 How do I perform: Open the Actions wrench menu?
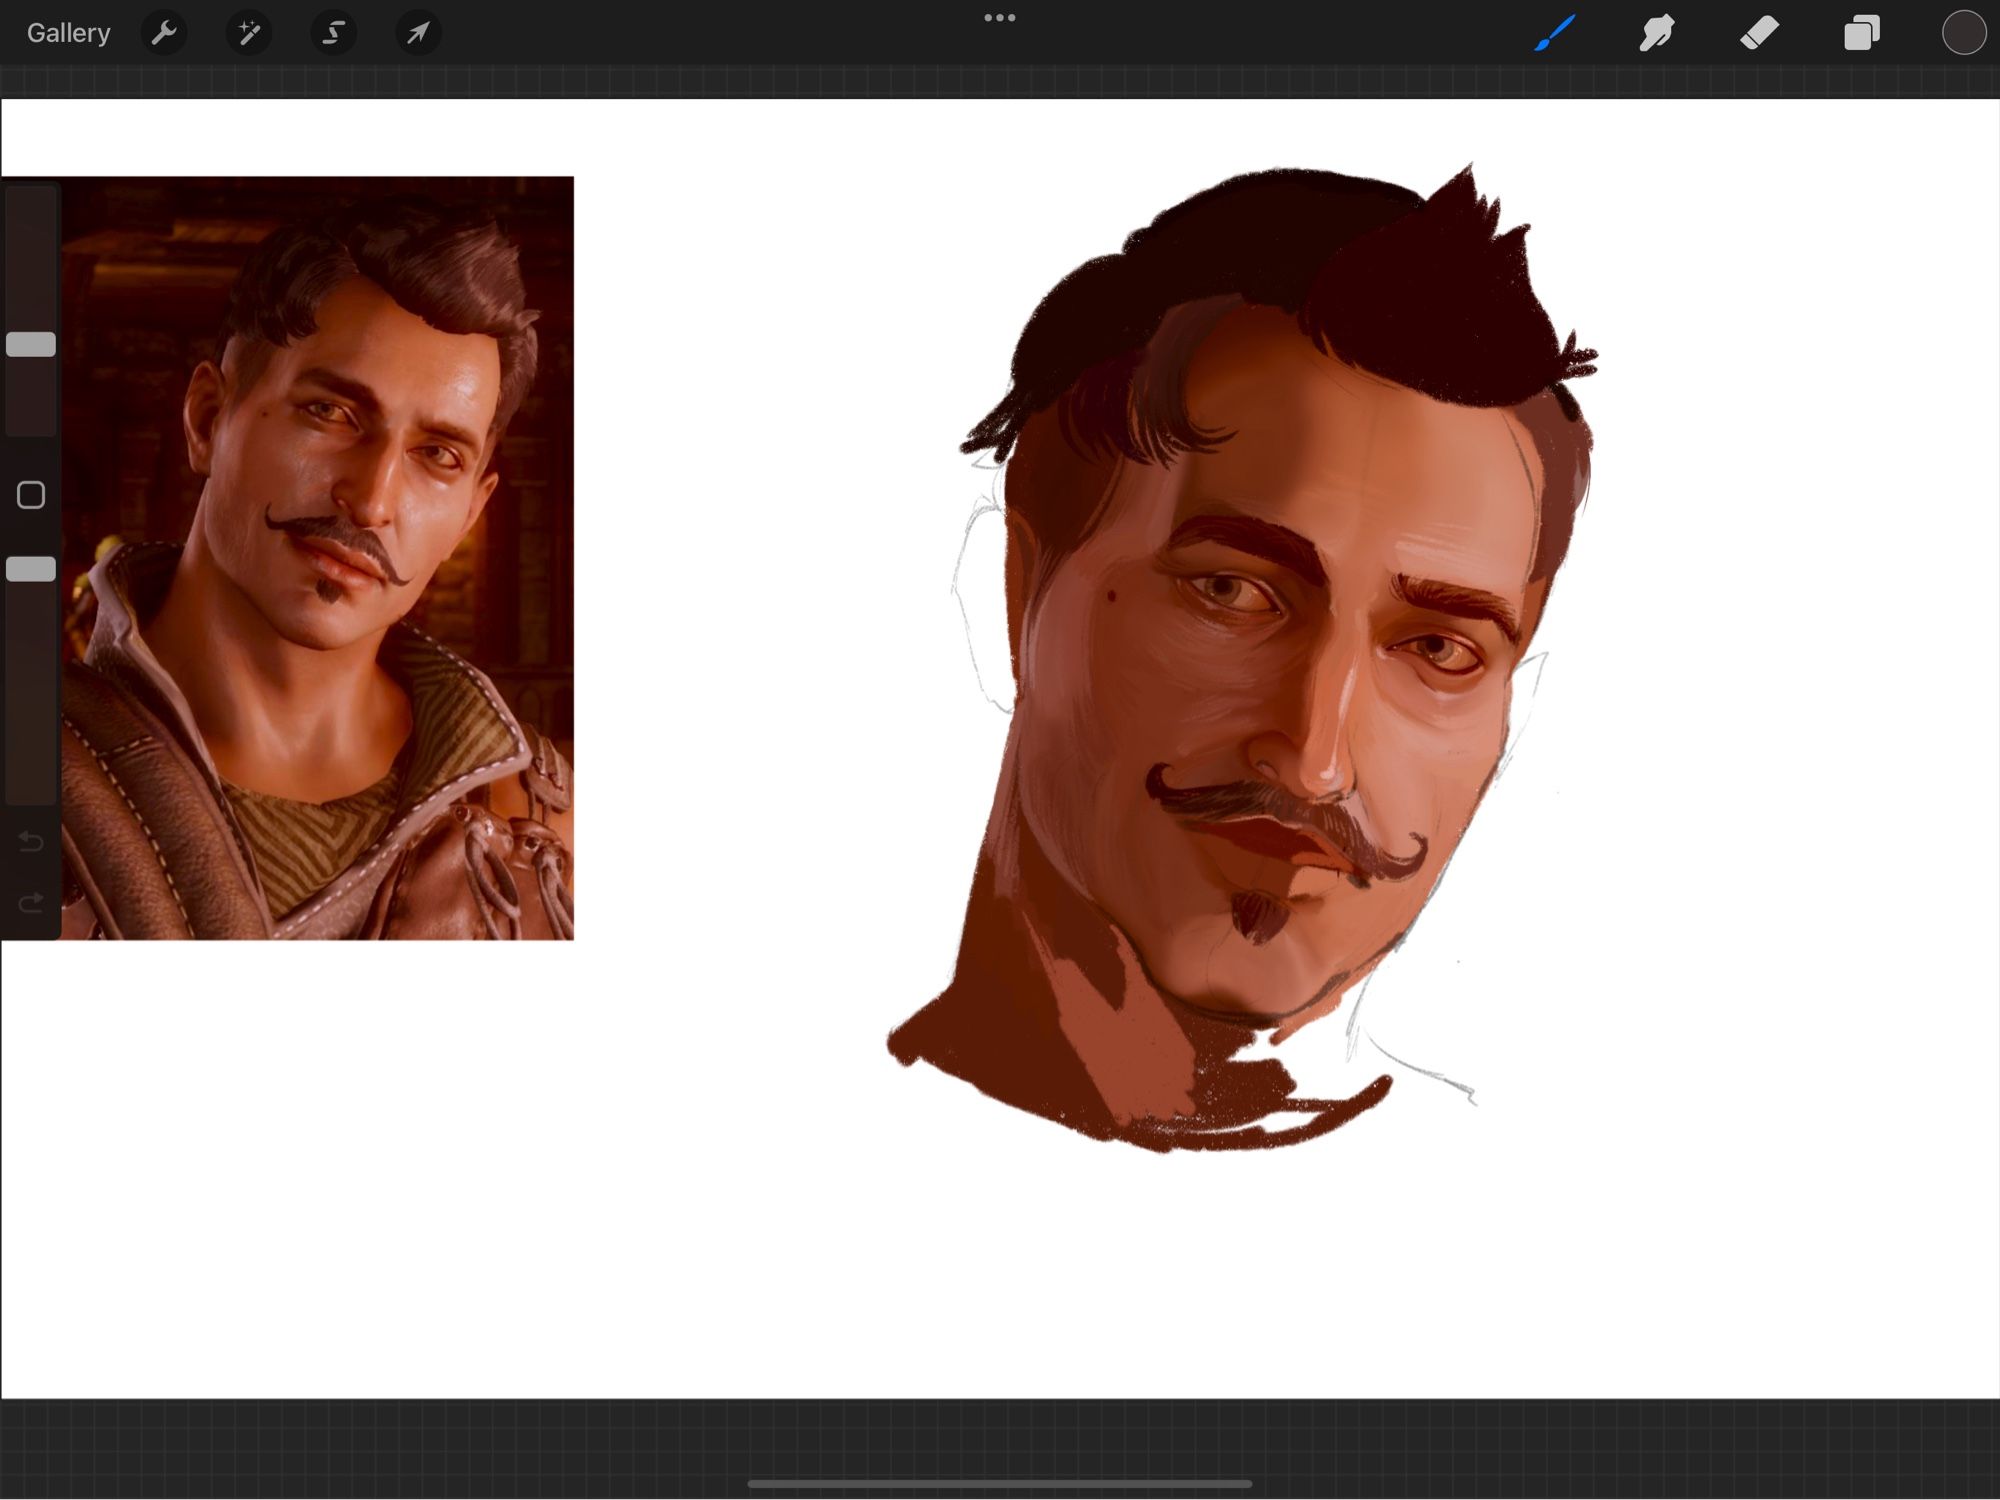click(x=164, y=33)
